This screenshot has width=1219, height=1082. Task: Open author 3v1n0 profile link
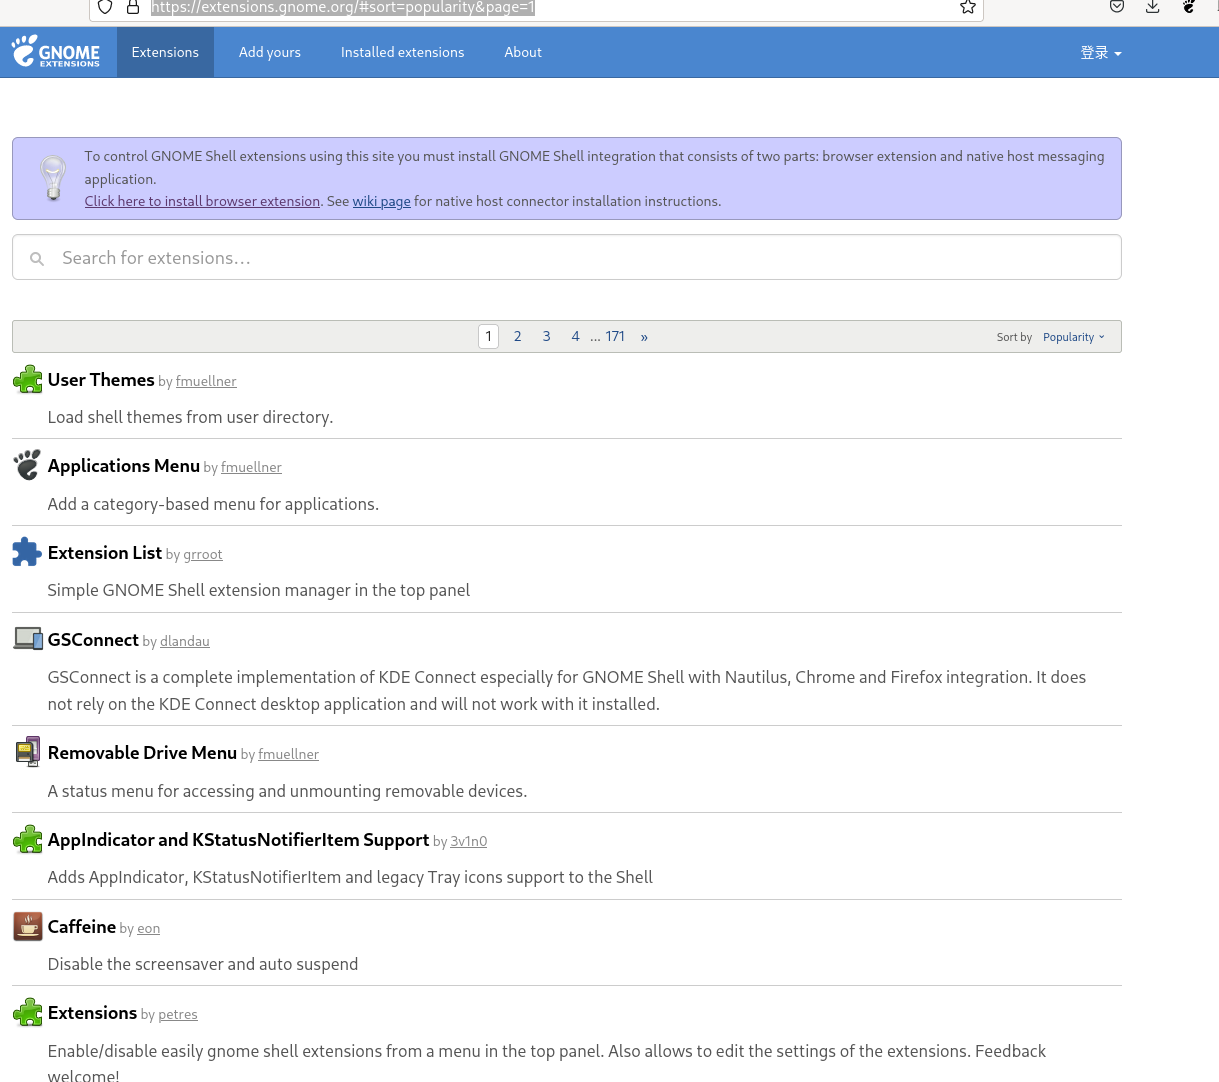click(468, 841)
